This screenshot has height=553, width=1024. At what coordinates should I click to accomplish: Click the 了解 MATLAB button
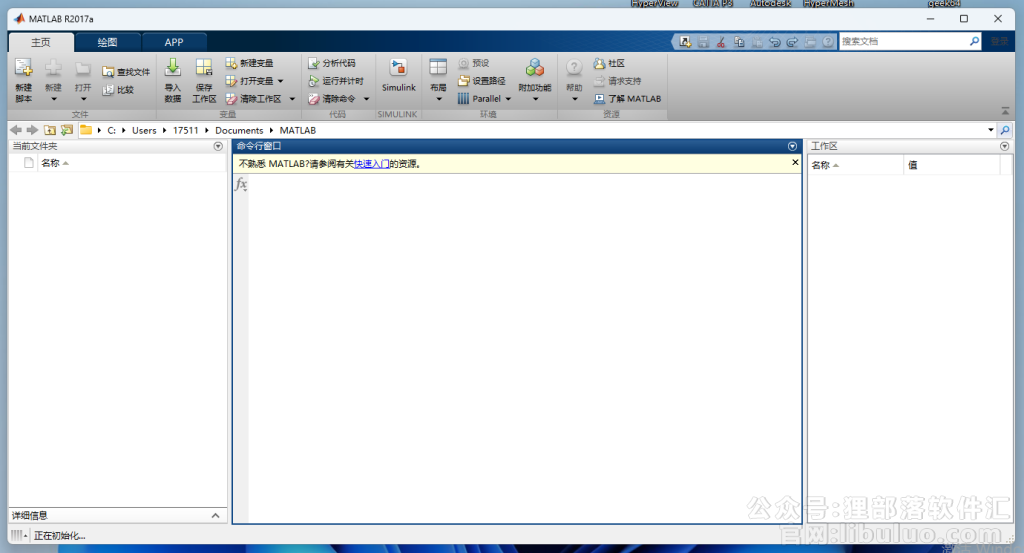628,99
